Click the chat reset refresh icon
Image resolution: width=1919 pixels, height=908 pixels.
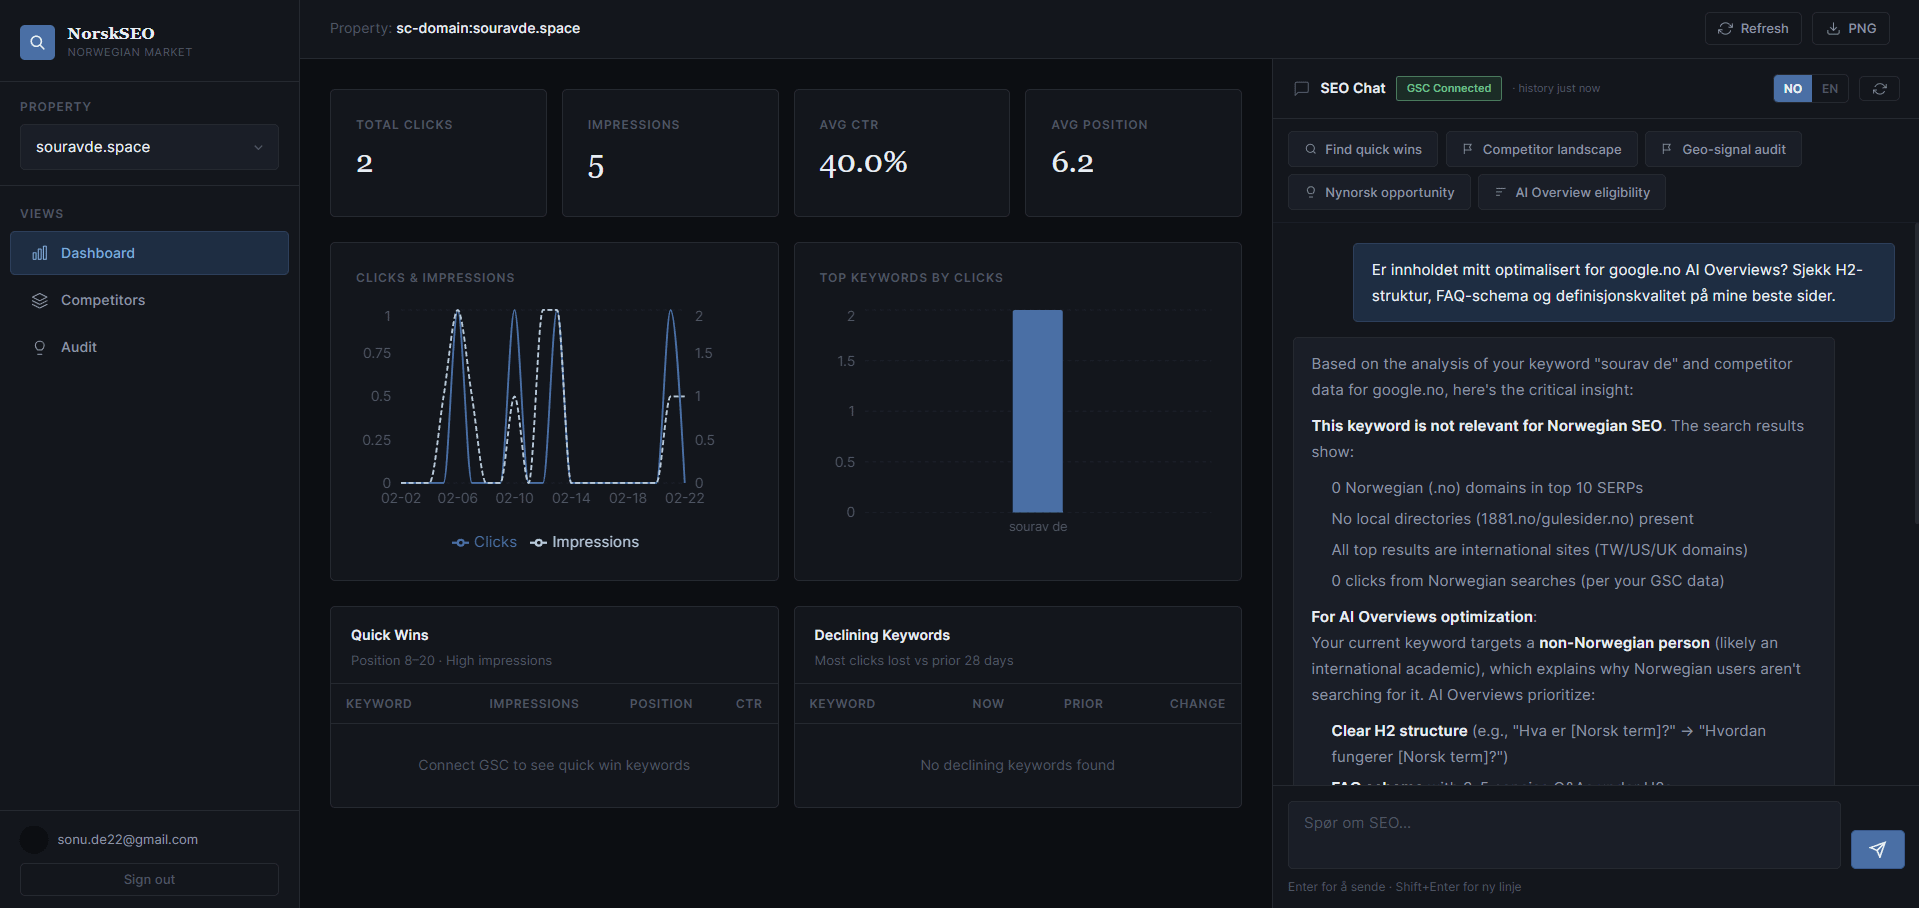(x=1879, y=89)
